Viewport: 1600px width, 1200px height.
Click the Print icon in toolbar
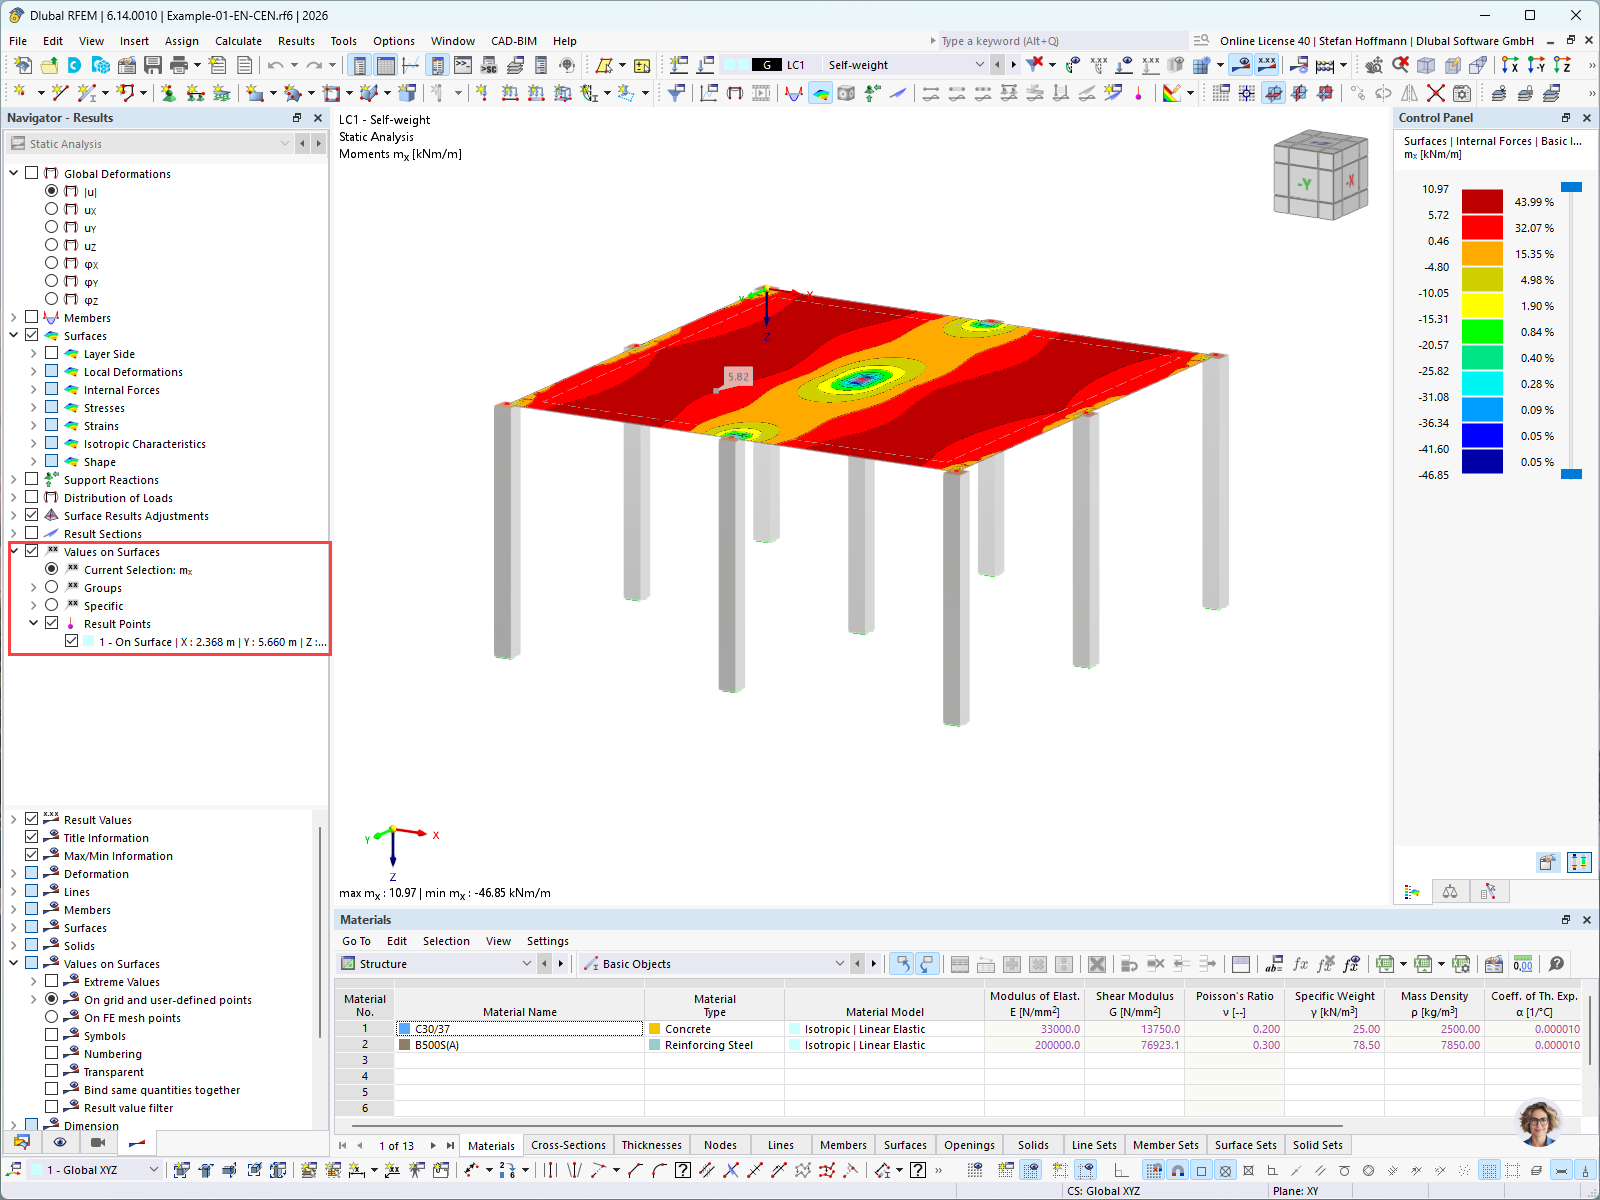[x=179, y=65]
